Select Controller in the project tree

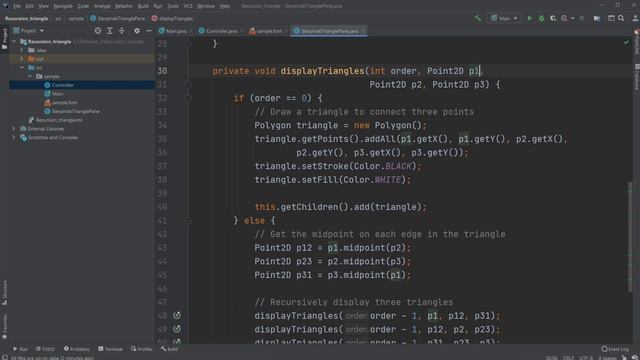(x=62, y=85)
